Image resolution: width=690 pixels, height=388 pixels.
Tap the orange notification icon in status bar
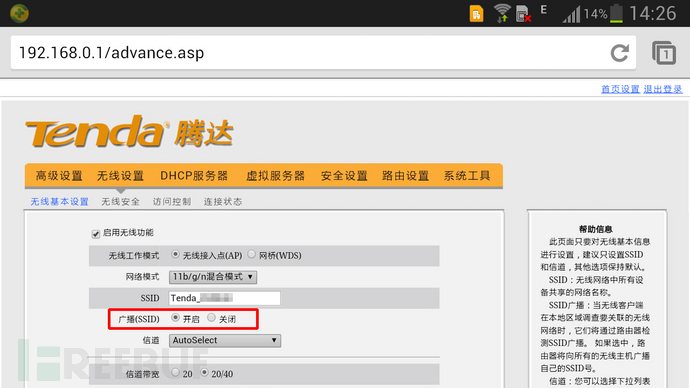(476, 14)
